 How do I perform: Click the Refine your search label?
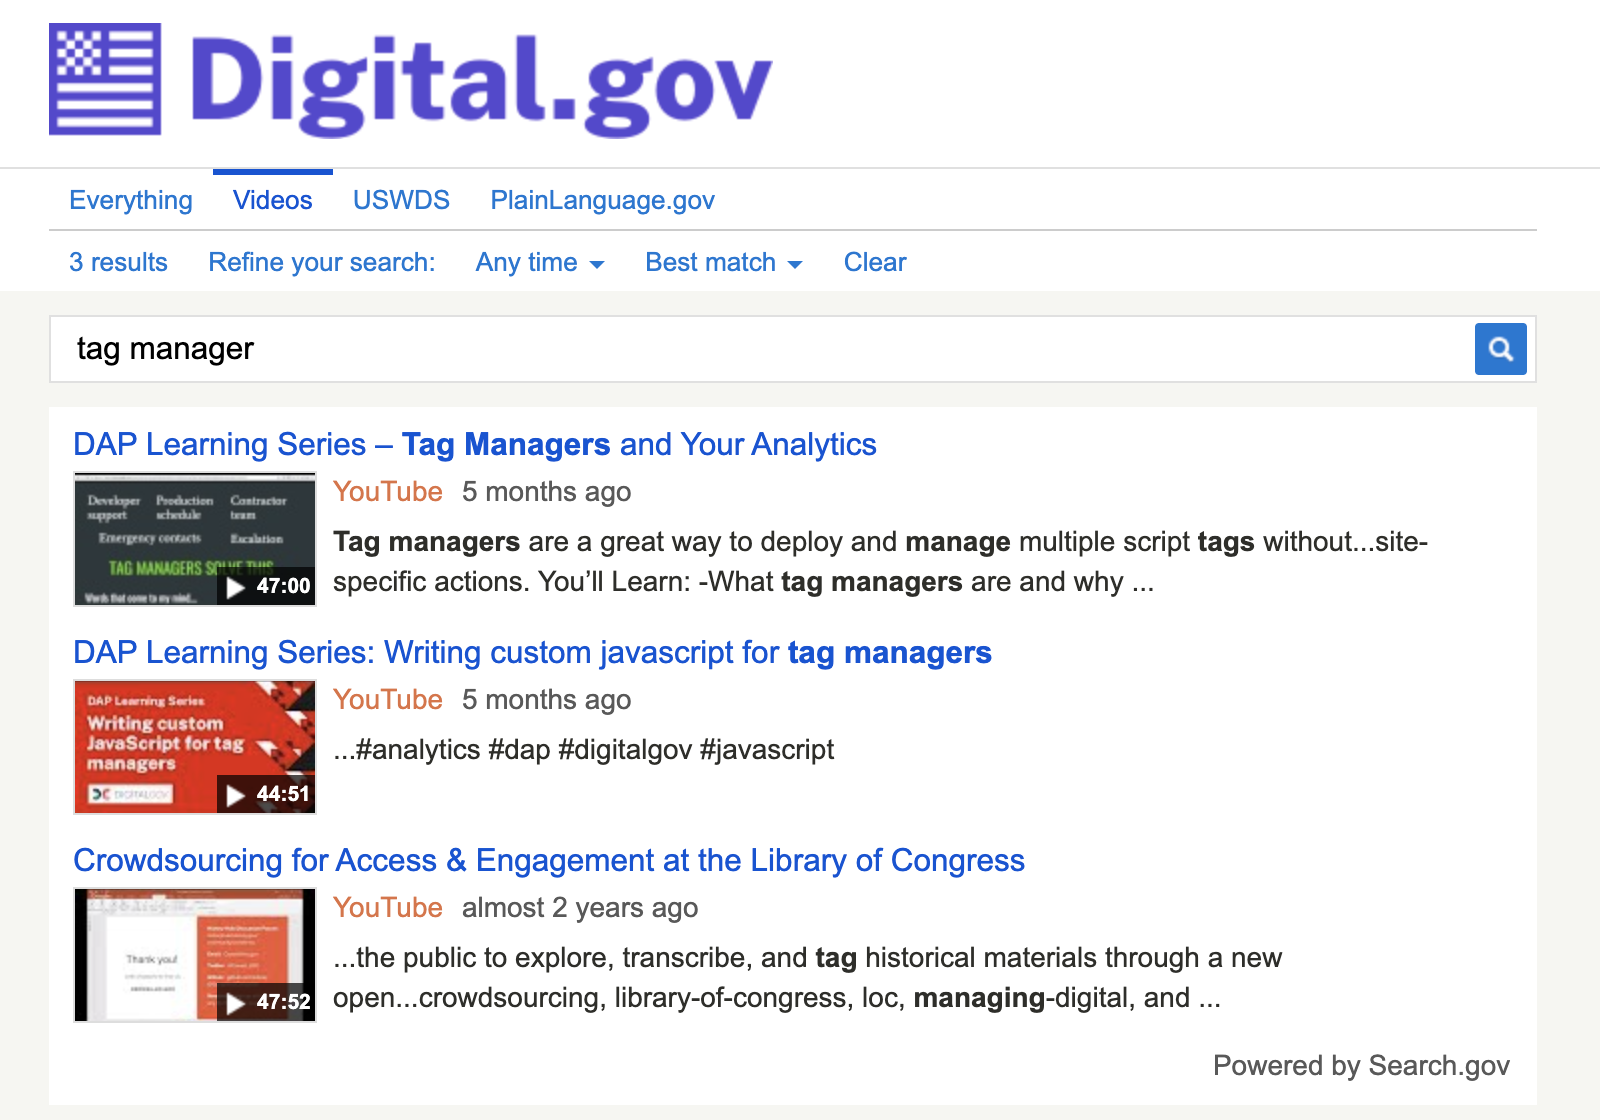click(322, 262)
